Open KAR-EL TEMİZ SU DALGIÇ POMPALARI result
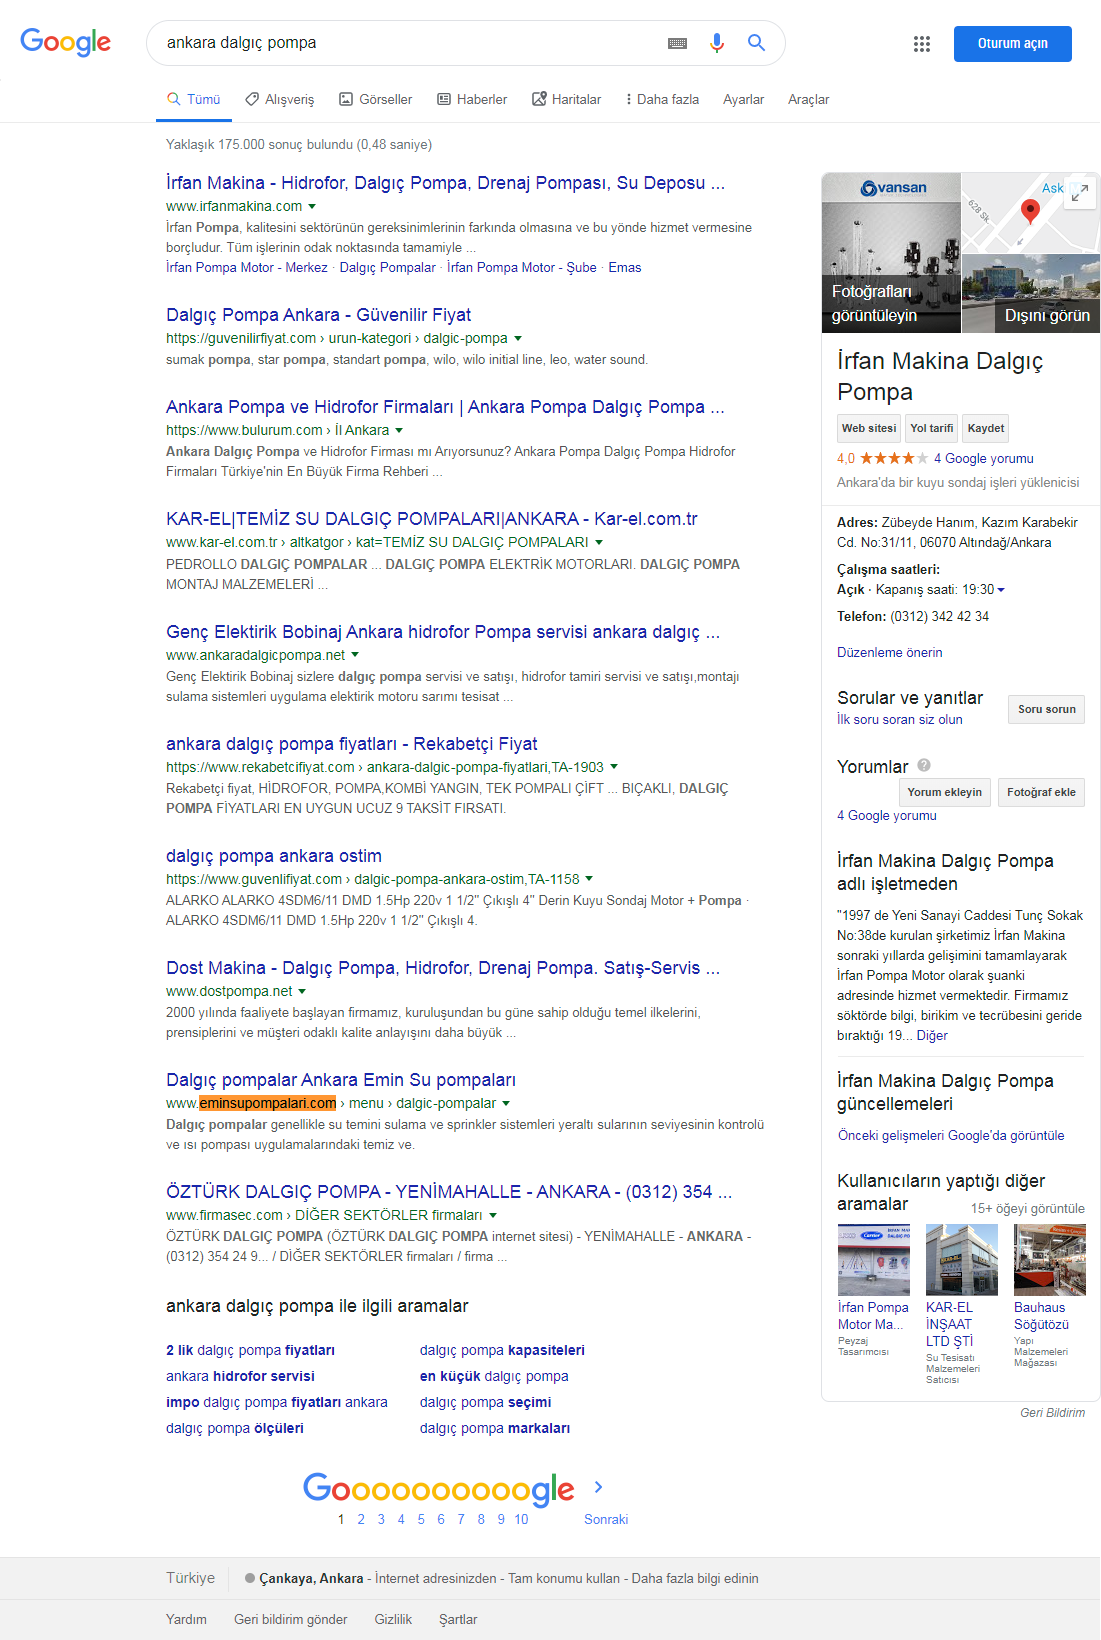 pos(431,518)
